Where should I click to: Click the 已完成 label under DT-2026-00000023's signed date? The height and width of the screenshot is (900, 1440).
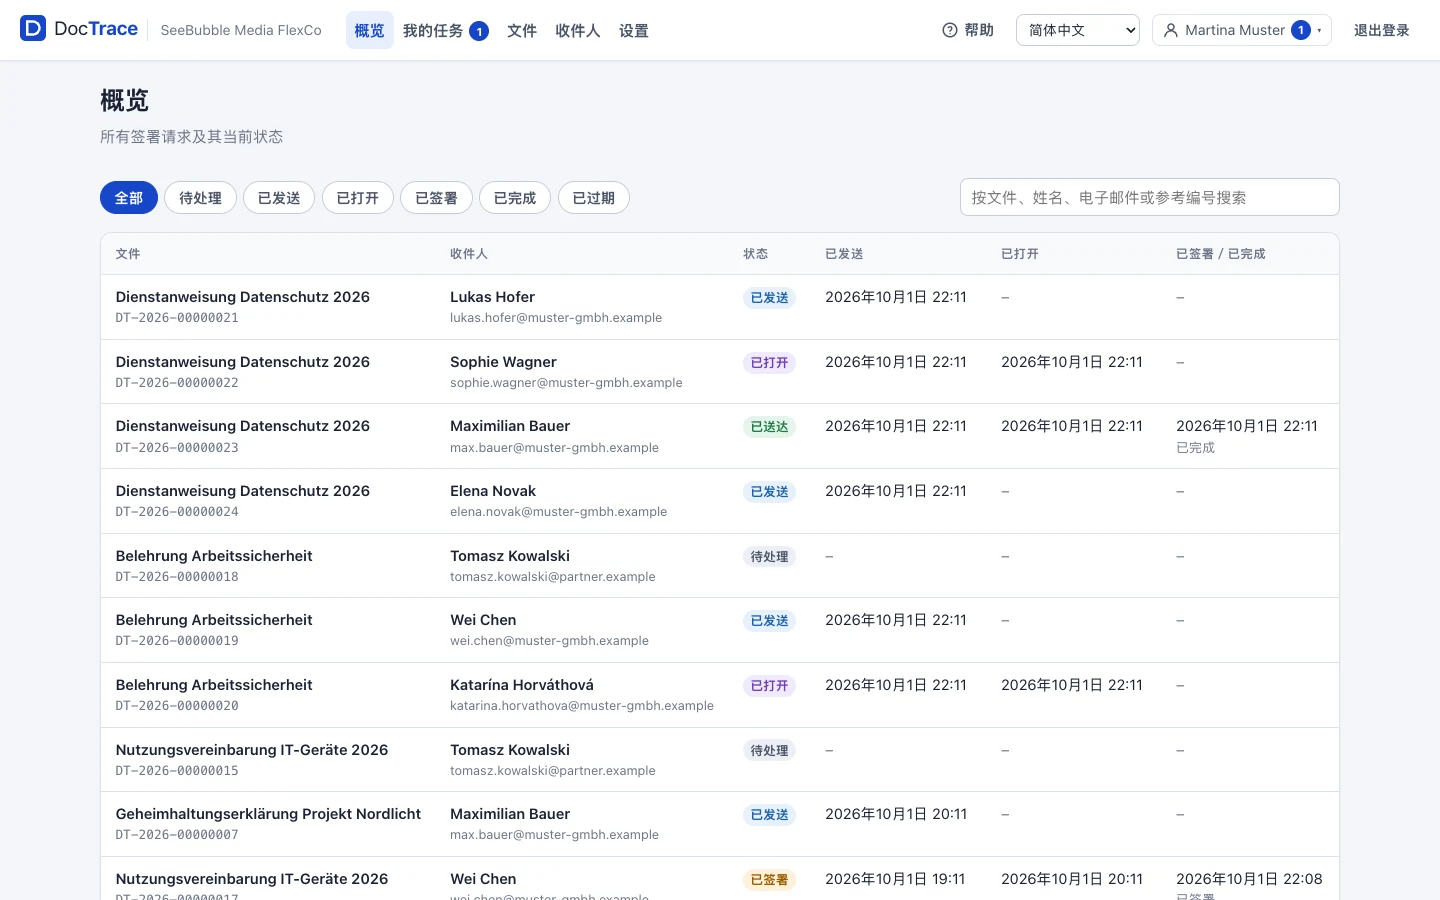[1195, 448]
